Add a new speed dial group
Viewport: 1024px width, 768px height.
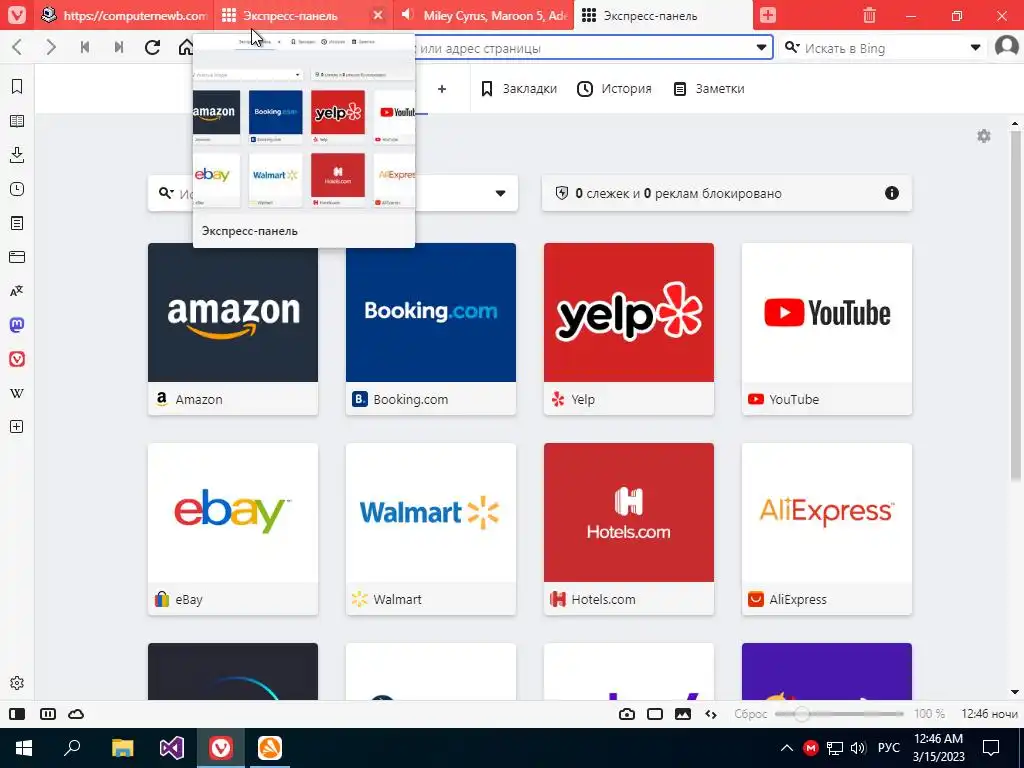(x=442, y=89)
